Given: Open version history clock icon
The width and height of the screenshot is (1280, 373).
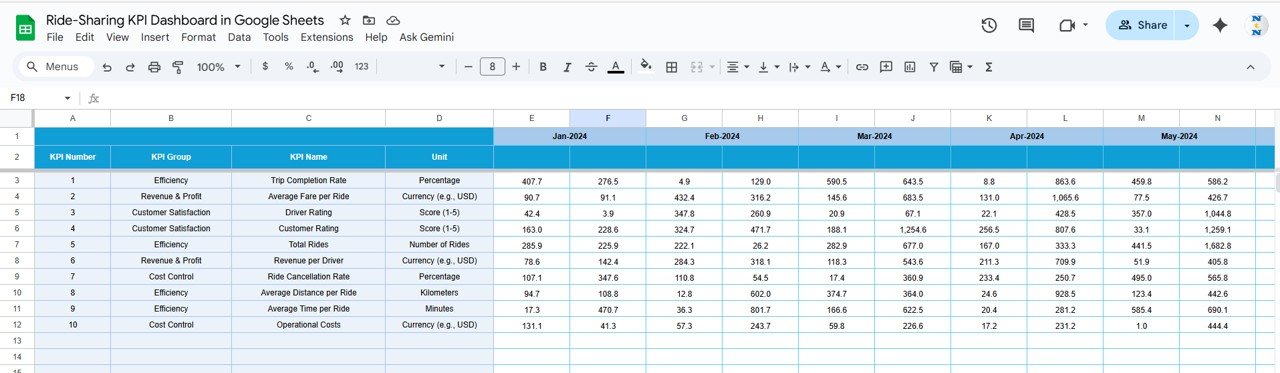Looking at the screenshot, I should coord(989,25).
